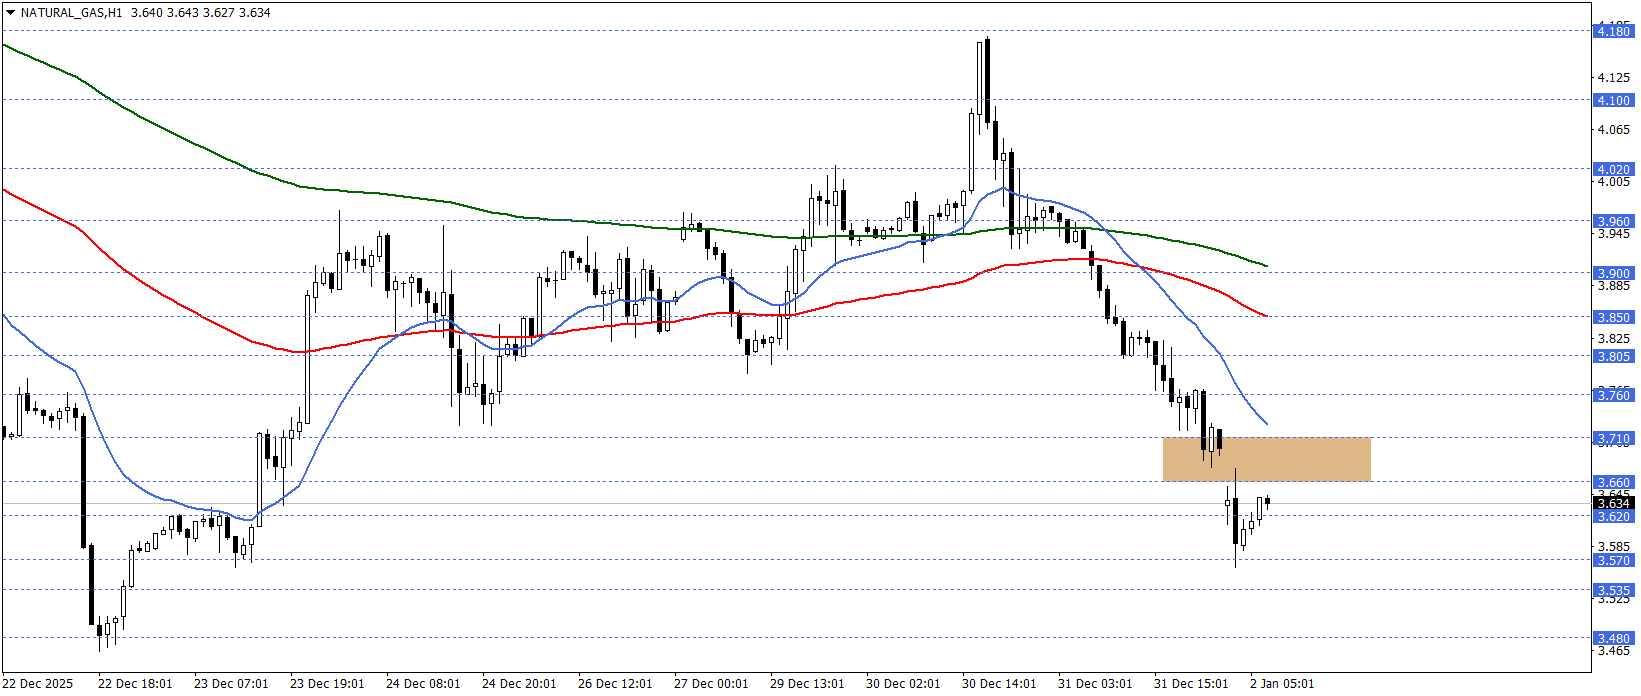Viewport: 1641px width, 696px height.
Task: Click the 3.480 price level label
Action: tap(1612, 638)
